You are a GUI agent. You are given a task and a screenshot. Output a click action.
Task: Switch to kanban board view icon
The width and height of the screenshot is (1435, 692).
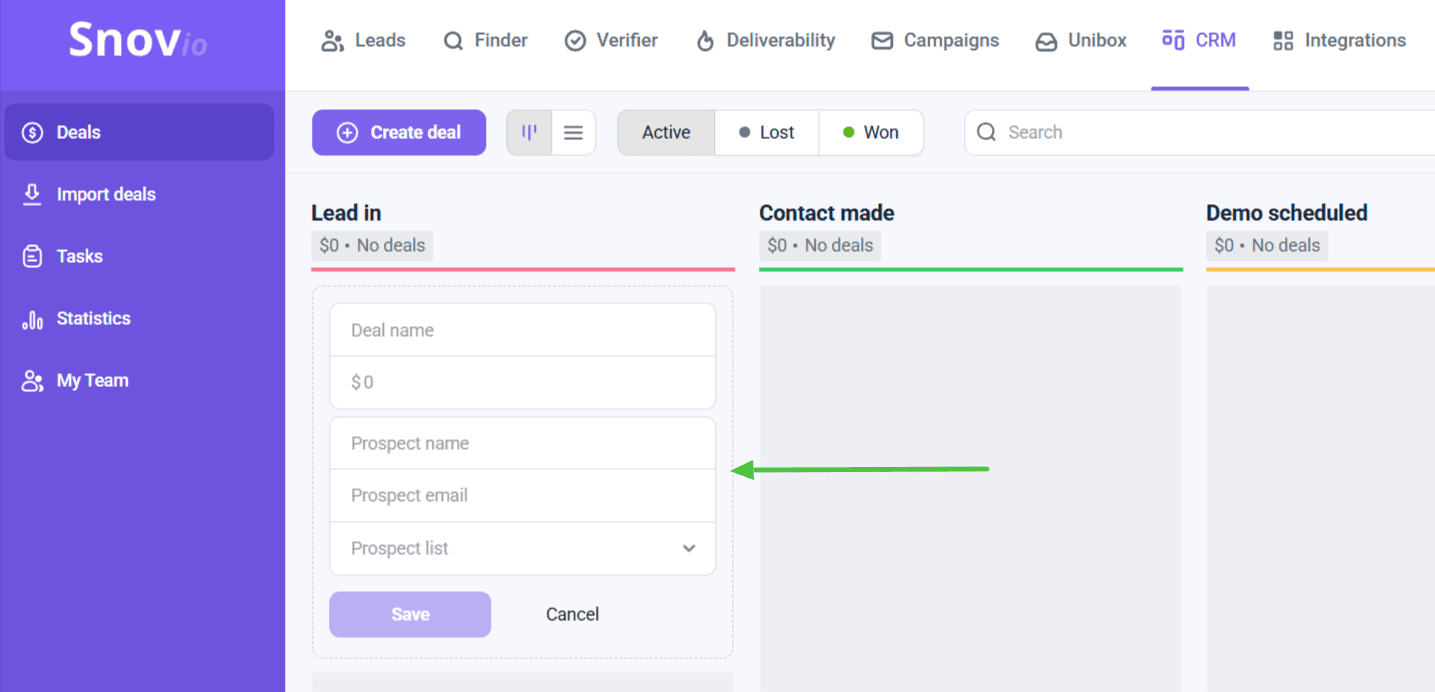tap(529, 132)
